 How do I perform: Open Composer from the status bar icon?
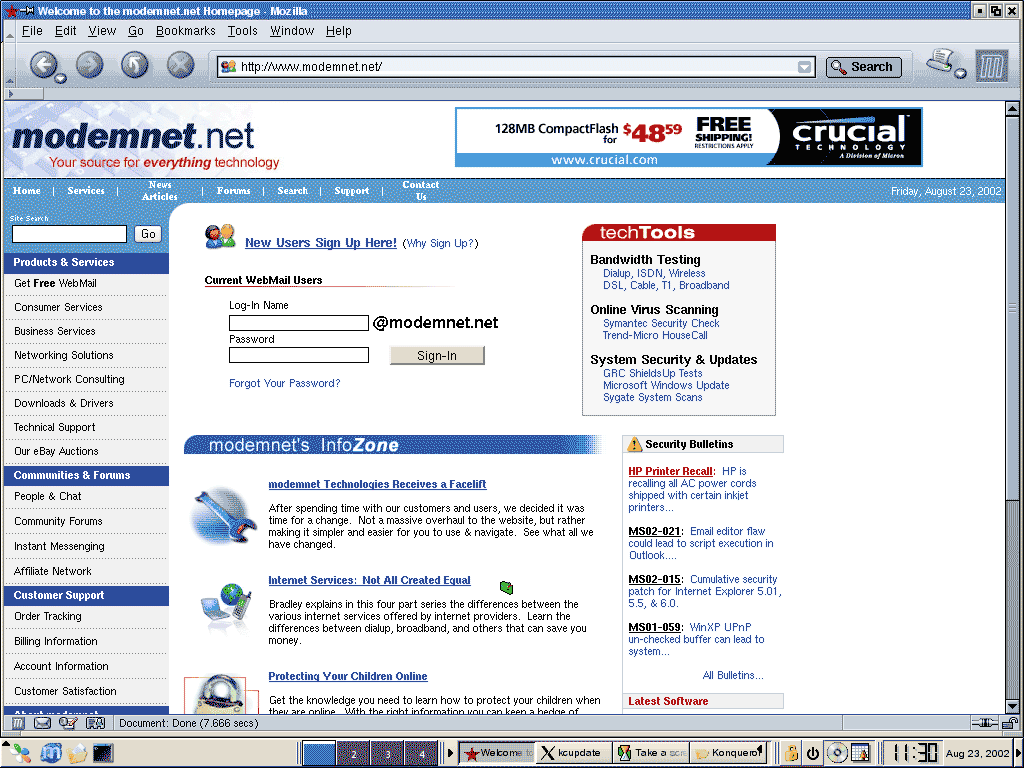click(x=68, y=722)
